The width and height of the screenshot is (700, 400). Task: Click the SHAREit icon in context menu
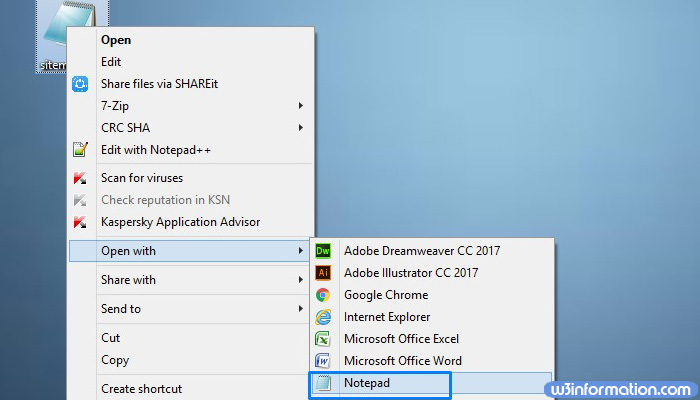pos(80,84)
